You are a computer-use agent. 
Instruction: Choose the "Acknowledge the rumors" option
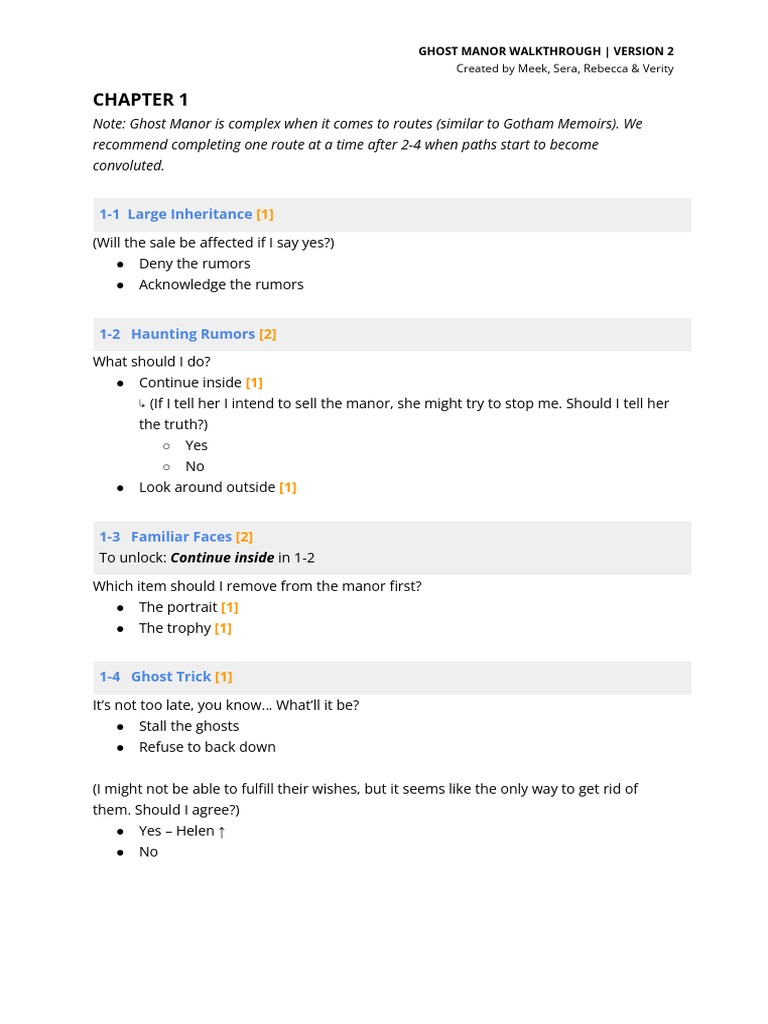pos(221,285)
